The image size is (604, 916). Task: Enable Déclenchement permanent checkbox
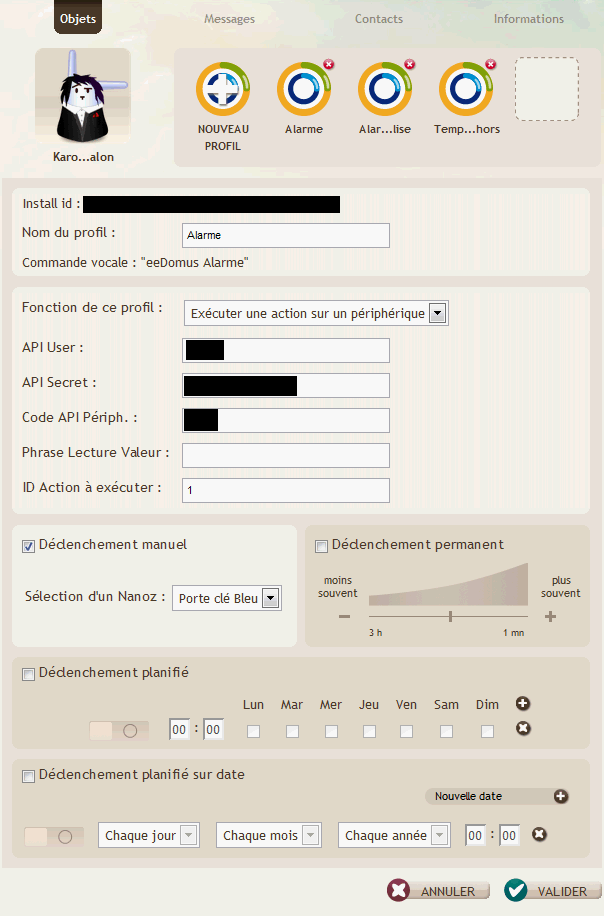click(321, 546)
